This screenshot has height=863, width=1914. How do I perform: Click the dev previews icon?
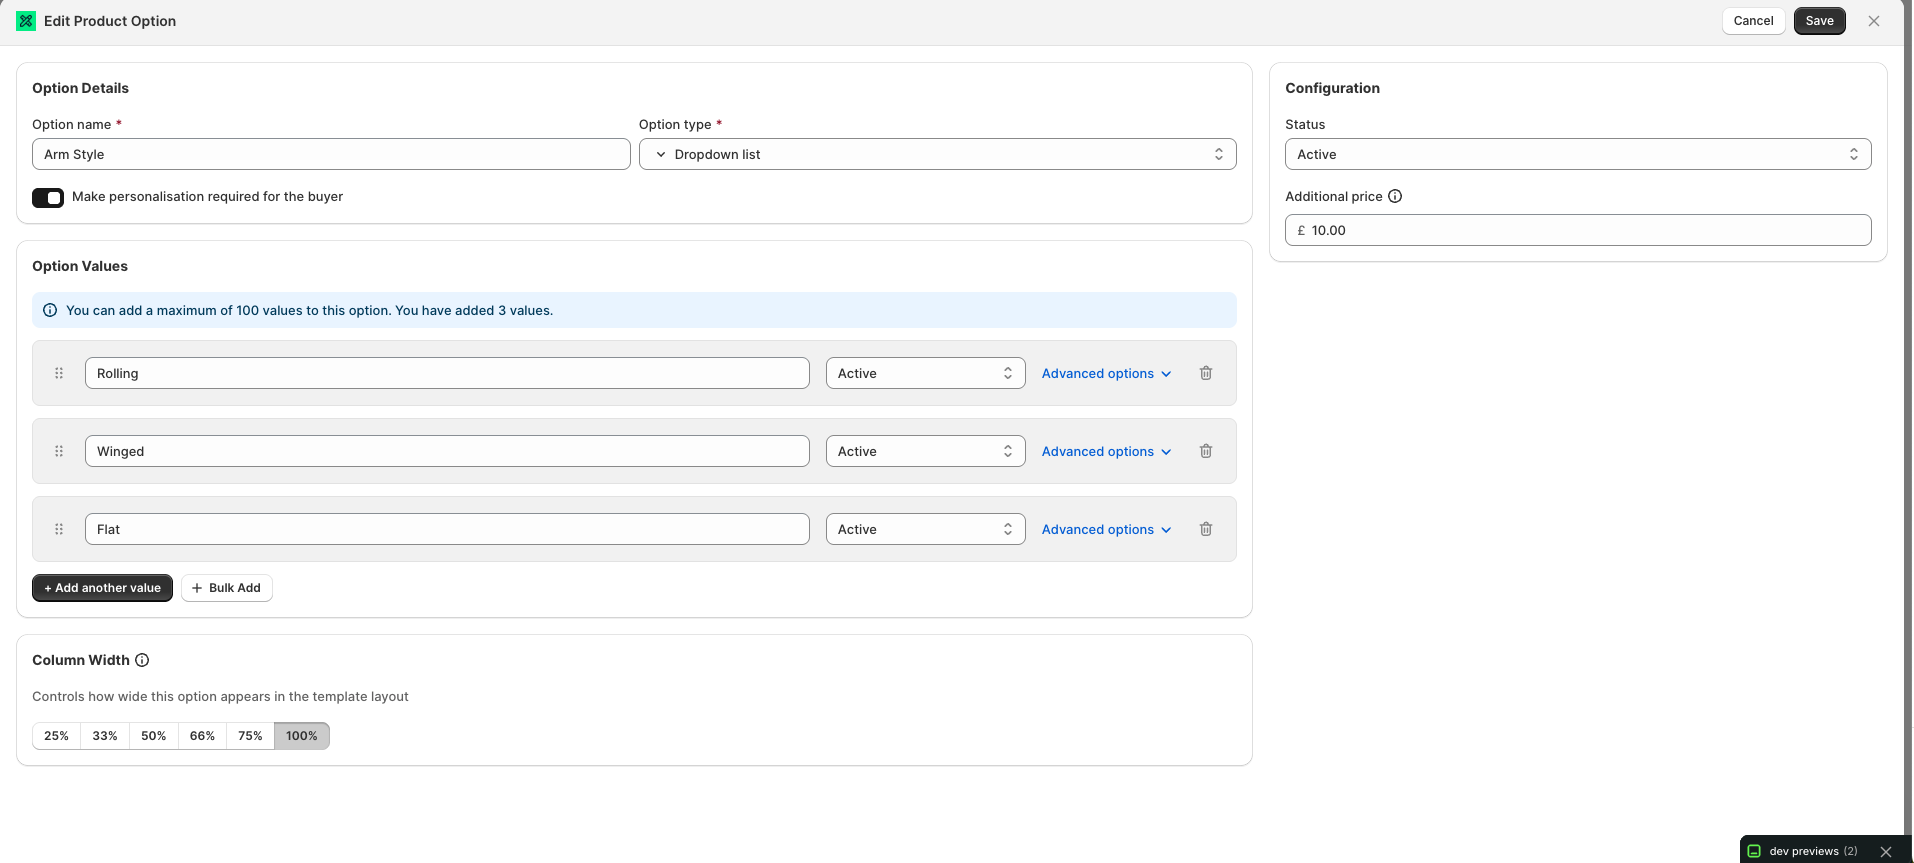pos(1754,851)
